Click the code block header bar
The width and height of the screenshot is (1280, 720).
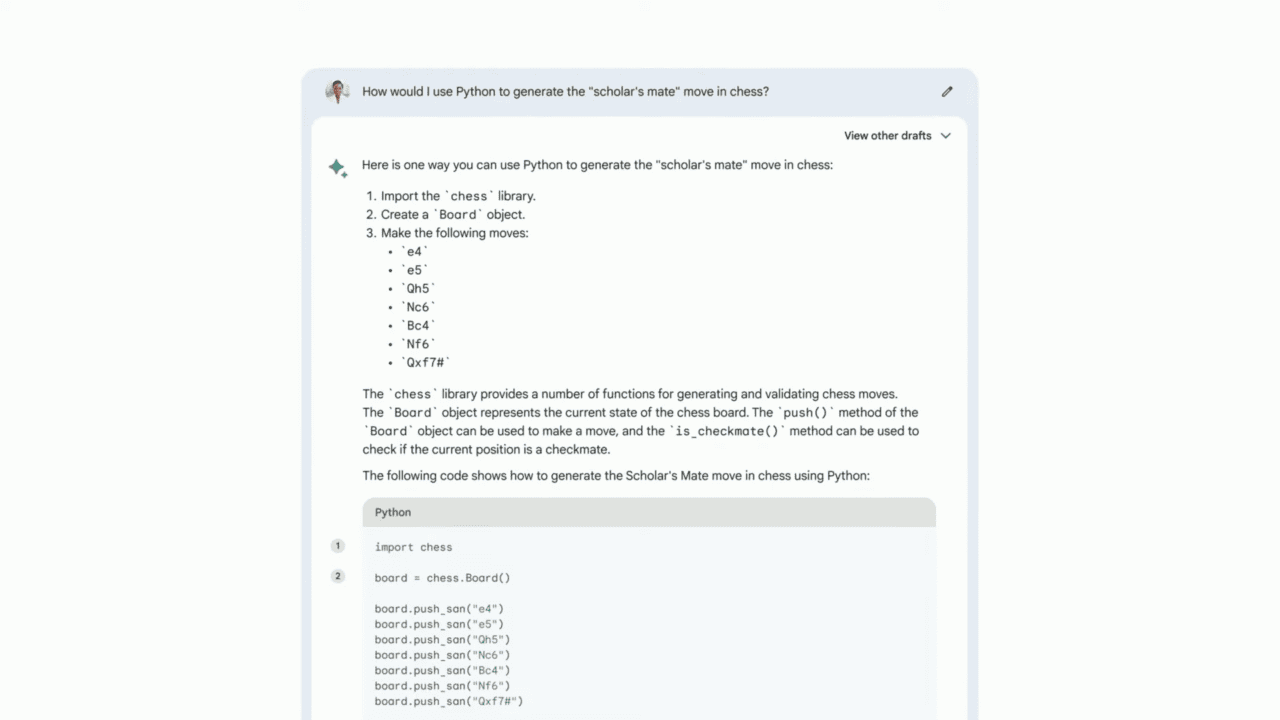pyautogui.click(x=649, y=511)
